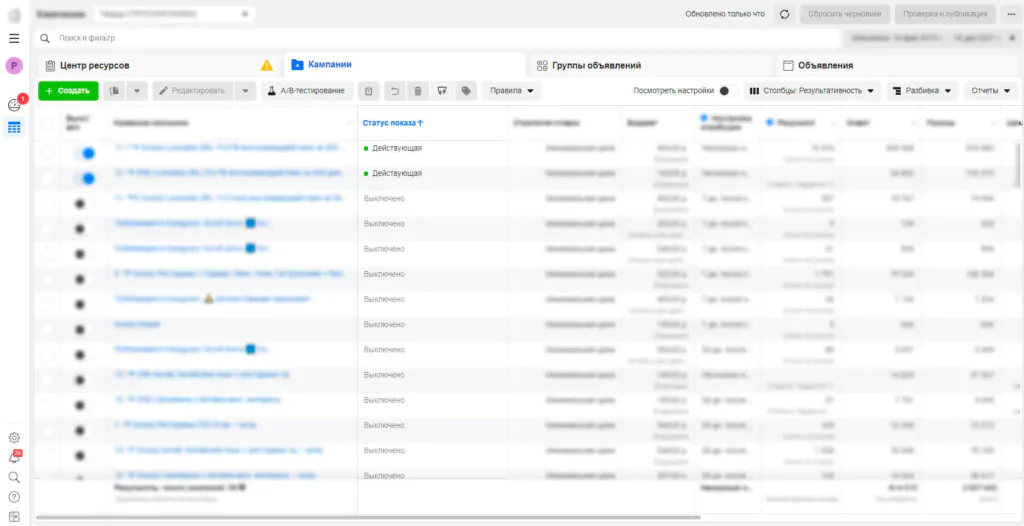Tick the select-all checkbox in table header
Viewport: 1024px width, 526px height.
47,123
